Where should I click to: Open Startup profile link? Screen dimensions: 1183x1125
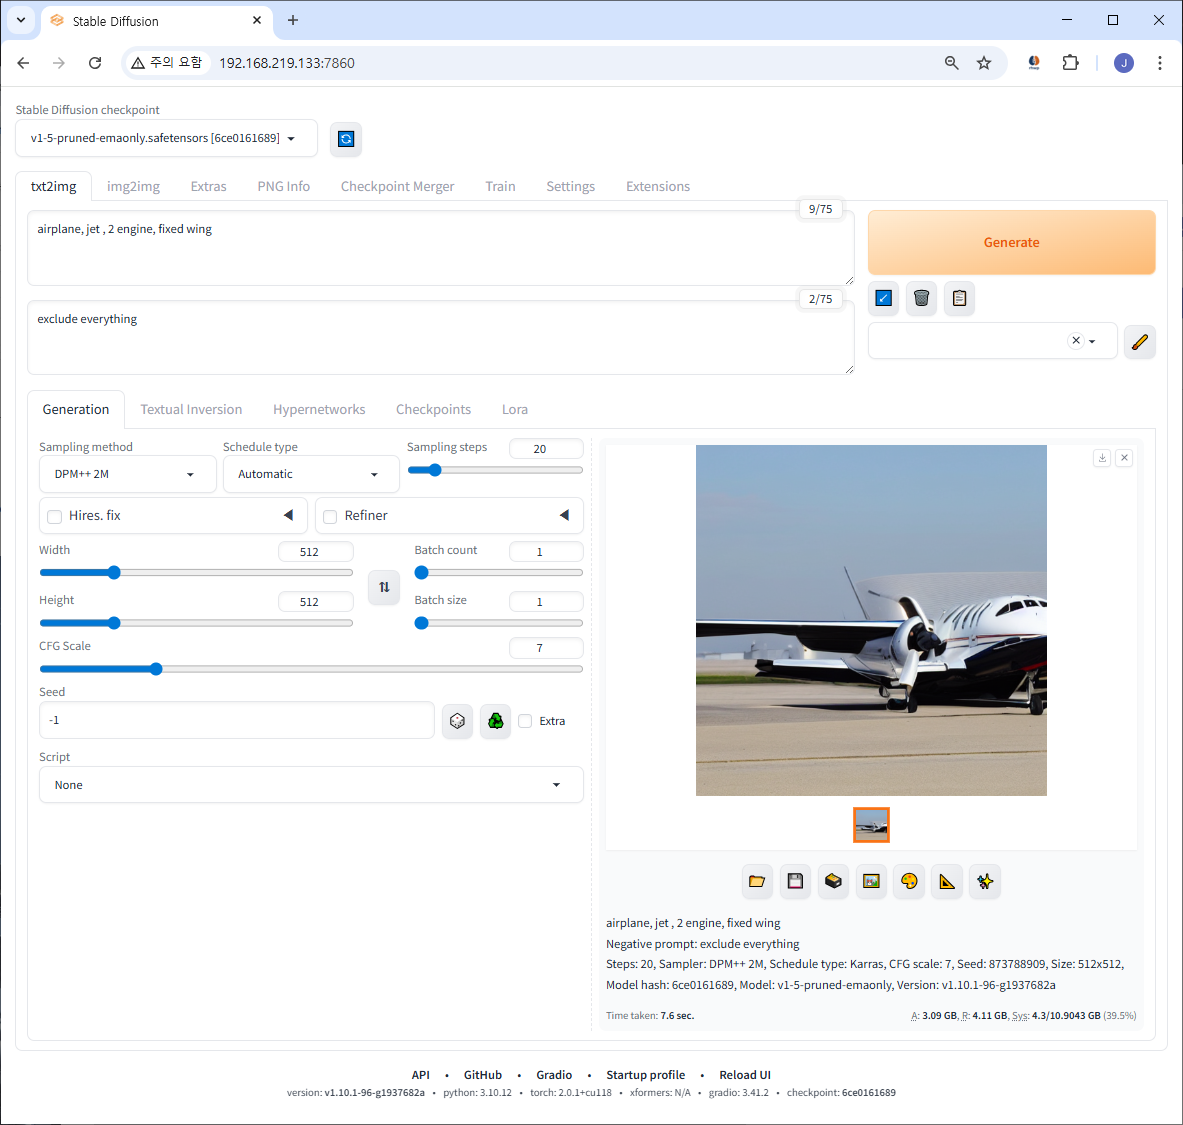[x=646, y=1075]
